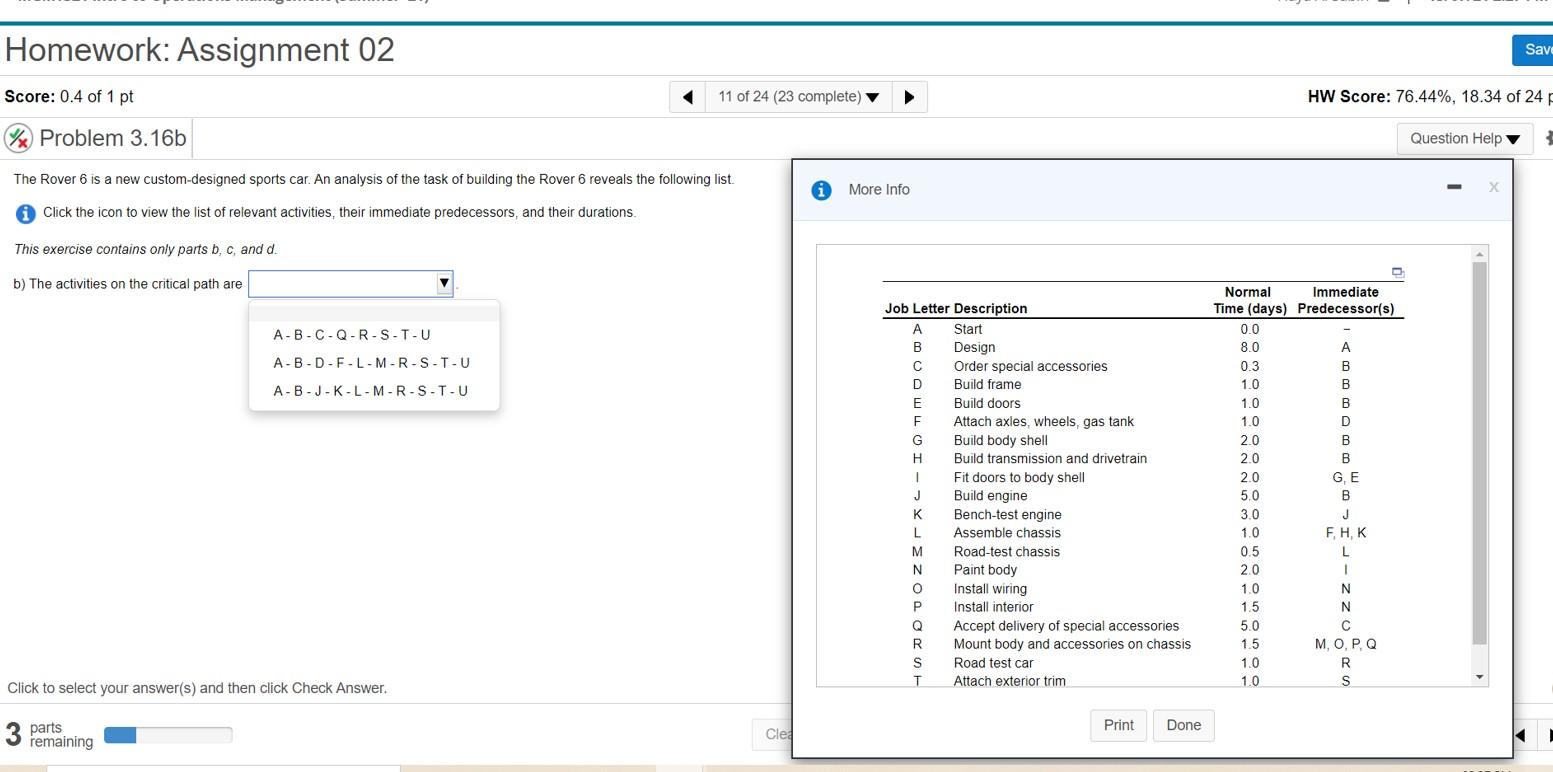Click the More Info panel info icon

[x=821, y=190]
